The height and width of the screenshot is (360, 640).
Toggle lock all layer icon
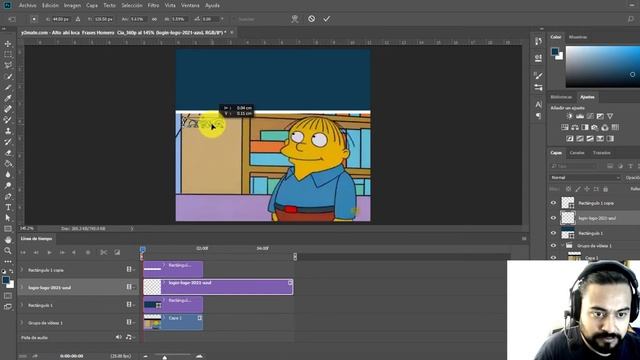(606, 189)
